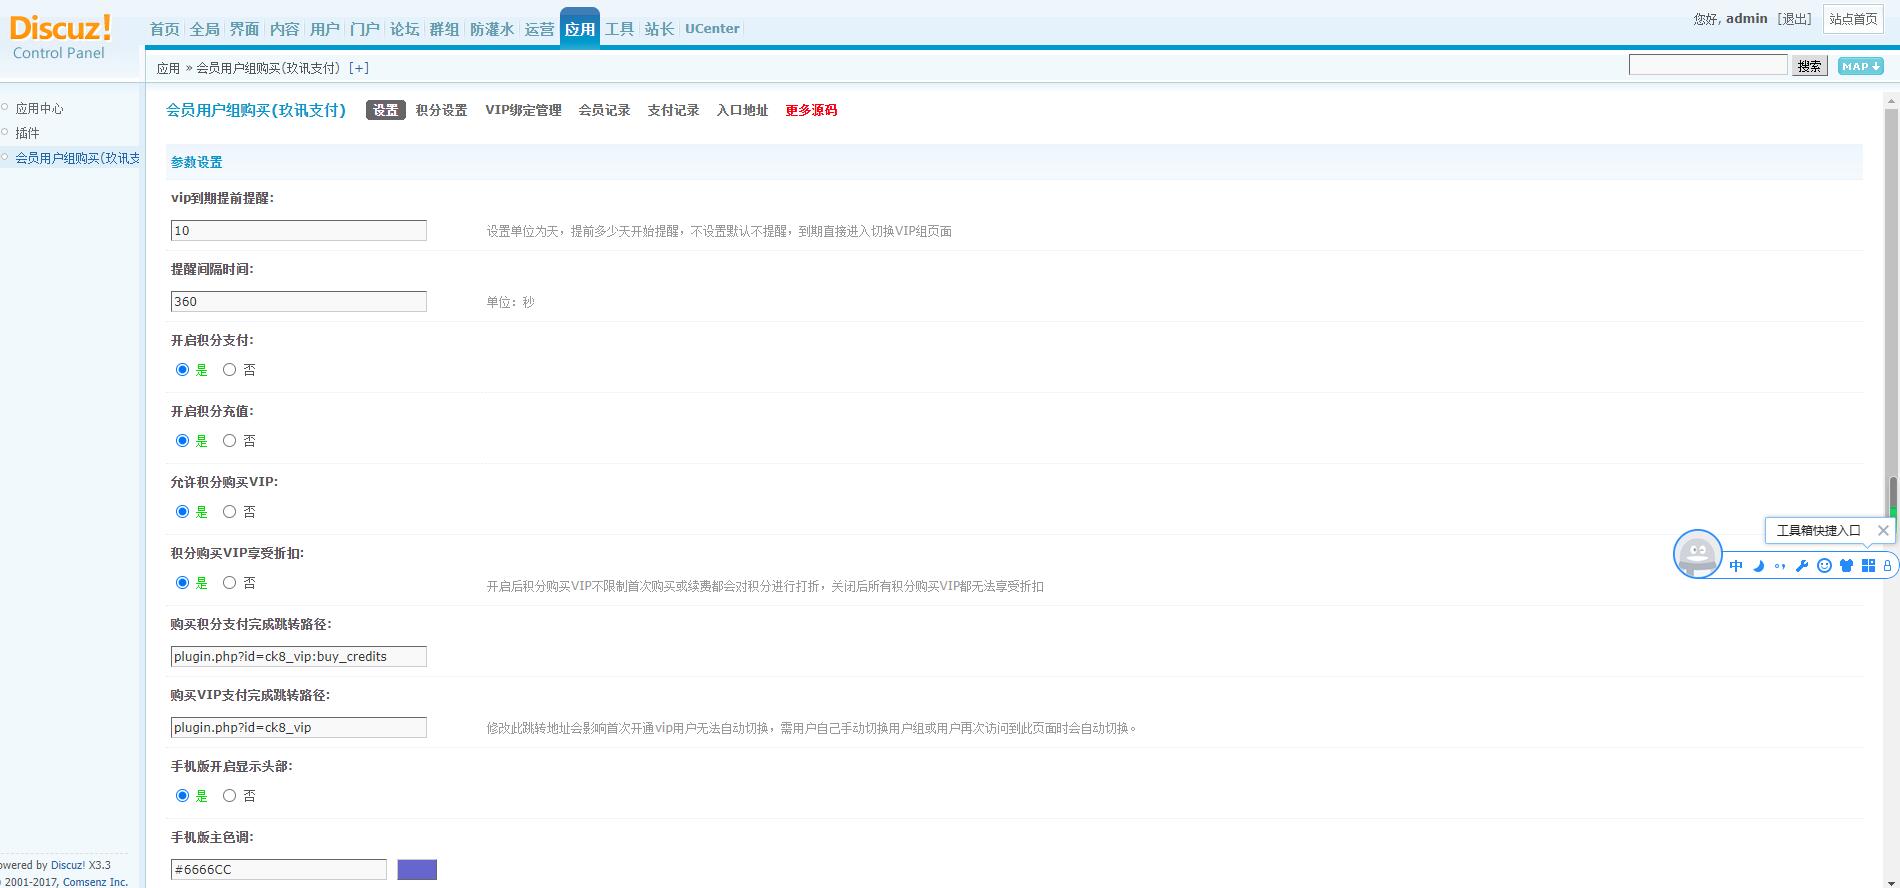
Task: Close the 工具箱快捷入口 tooltip
Action: click(1883, 531)
